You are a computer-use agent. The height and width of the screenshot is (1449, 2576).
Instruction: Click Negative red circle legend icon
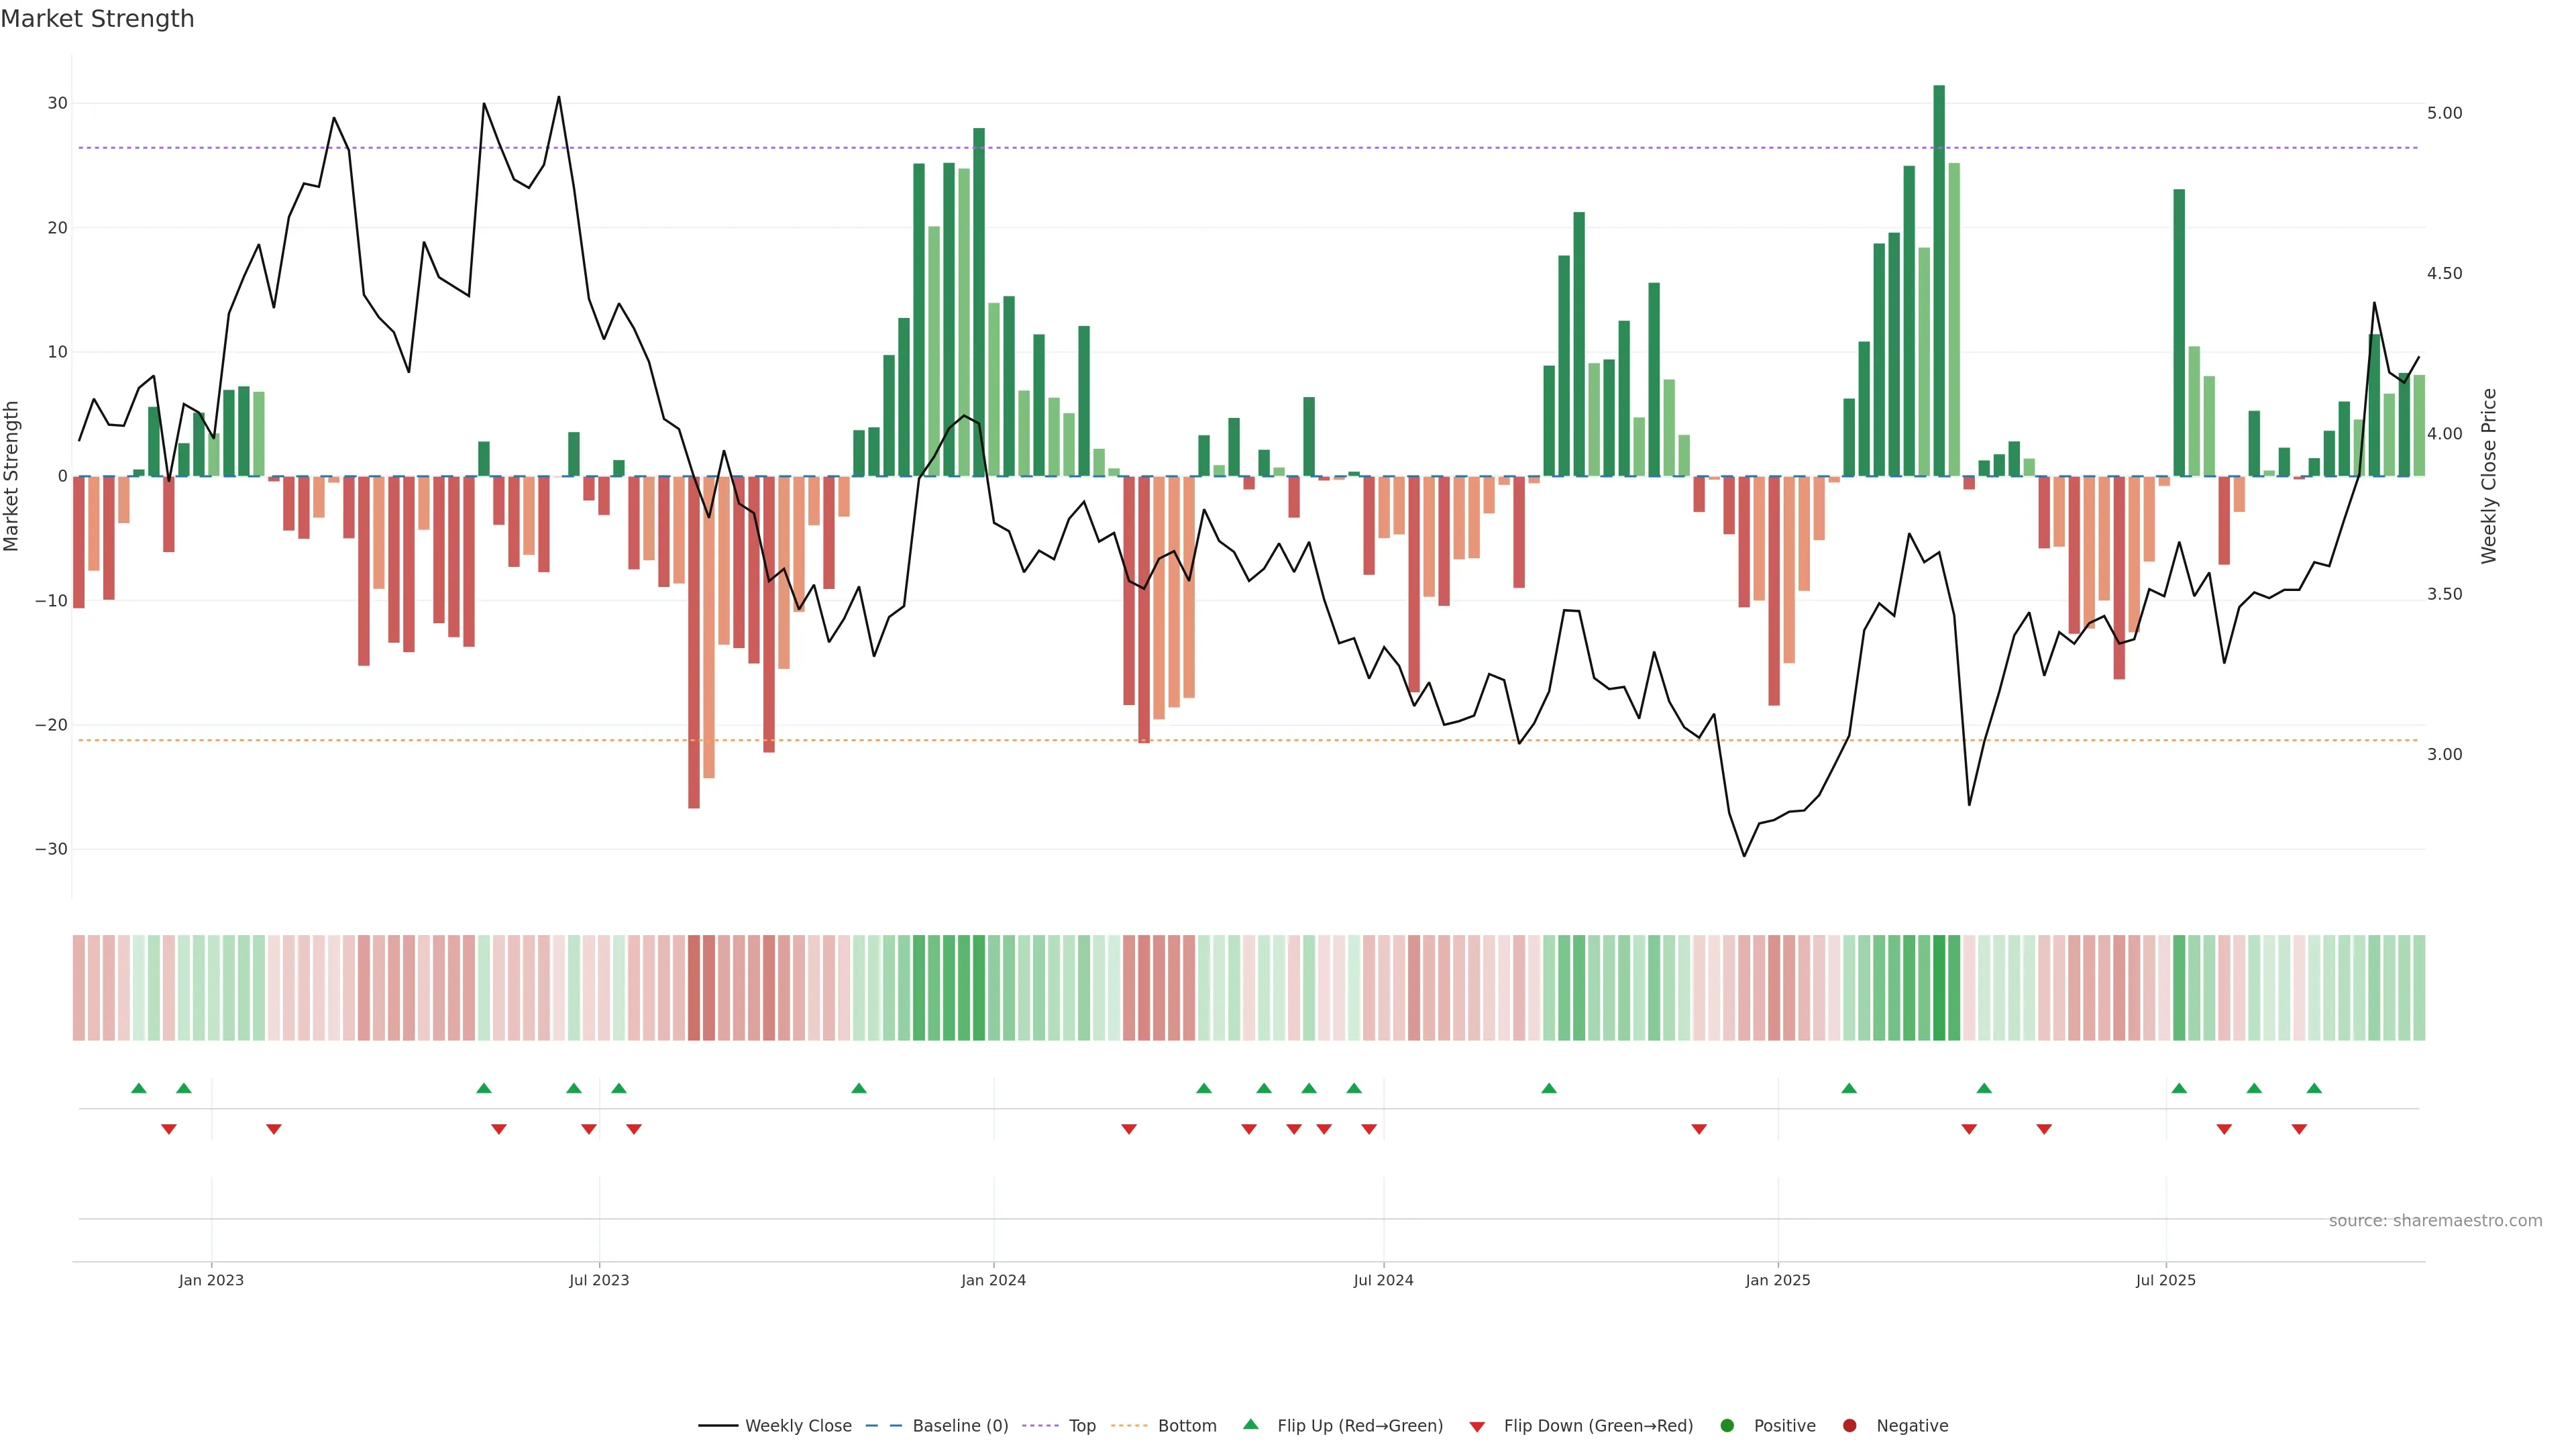(x=1849, y=1426)
